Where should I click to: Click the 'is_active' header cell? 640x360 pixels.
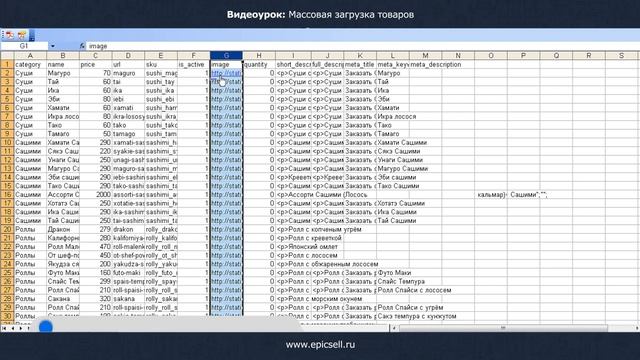[193, 64]
